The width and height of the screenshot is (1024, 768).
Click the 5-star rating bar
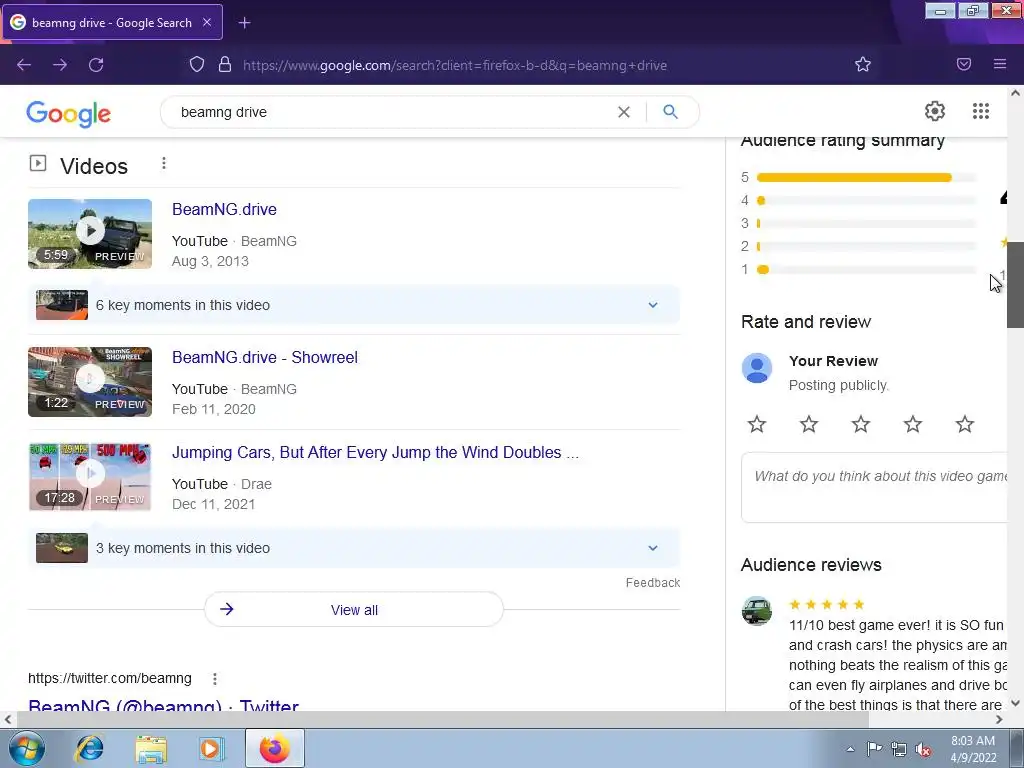click(x=866, y=178)
